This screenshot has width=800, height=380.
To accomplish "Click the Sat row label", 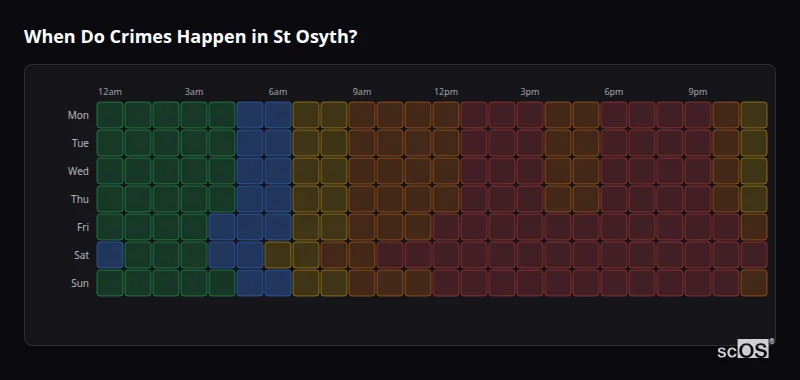I will (82, 256).
